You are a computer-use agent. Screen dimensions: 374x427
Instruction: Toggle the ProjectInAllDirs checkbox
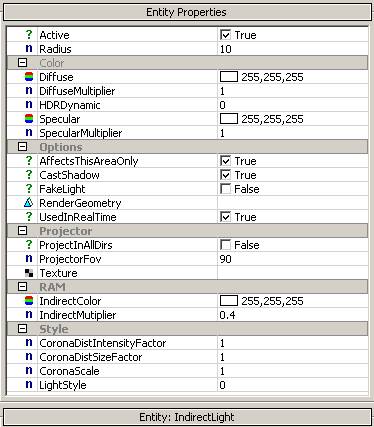click(x=225, y=245)
